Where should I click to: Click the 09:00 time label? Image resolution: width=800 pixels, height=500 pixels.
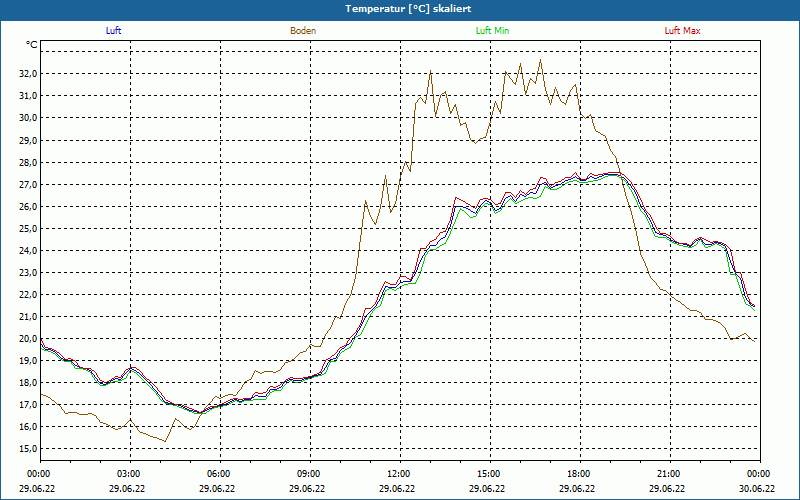[308, 473]
